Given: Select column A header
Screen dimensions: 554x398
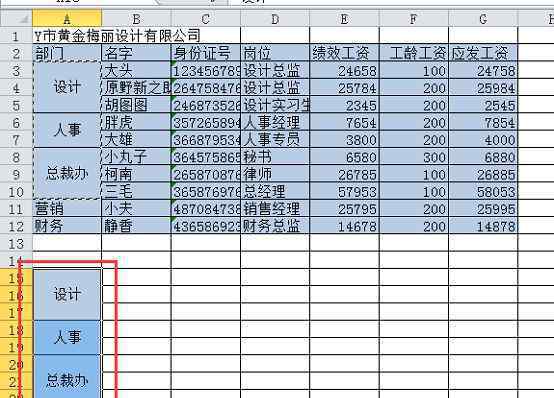Looking at the screenshot, I should point(67,18).
